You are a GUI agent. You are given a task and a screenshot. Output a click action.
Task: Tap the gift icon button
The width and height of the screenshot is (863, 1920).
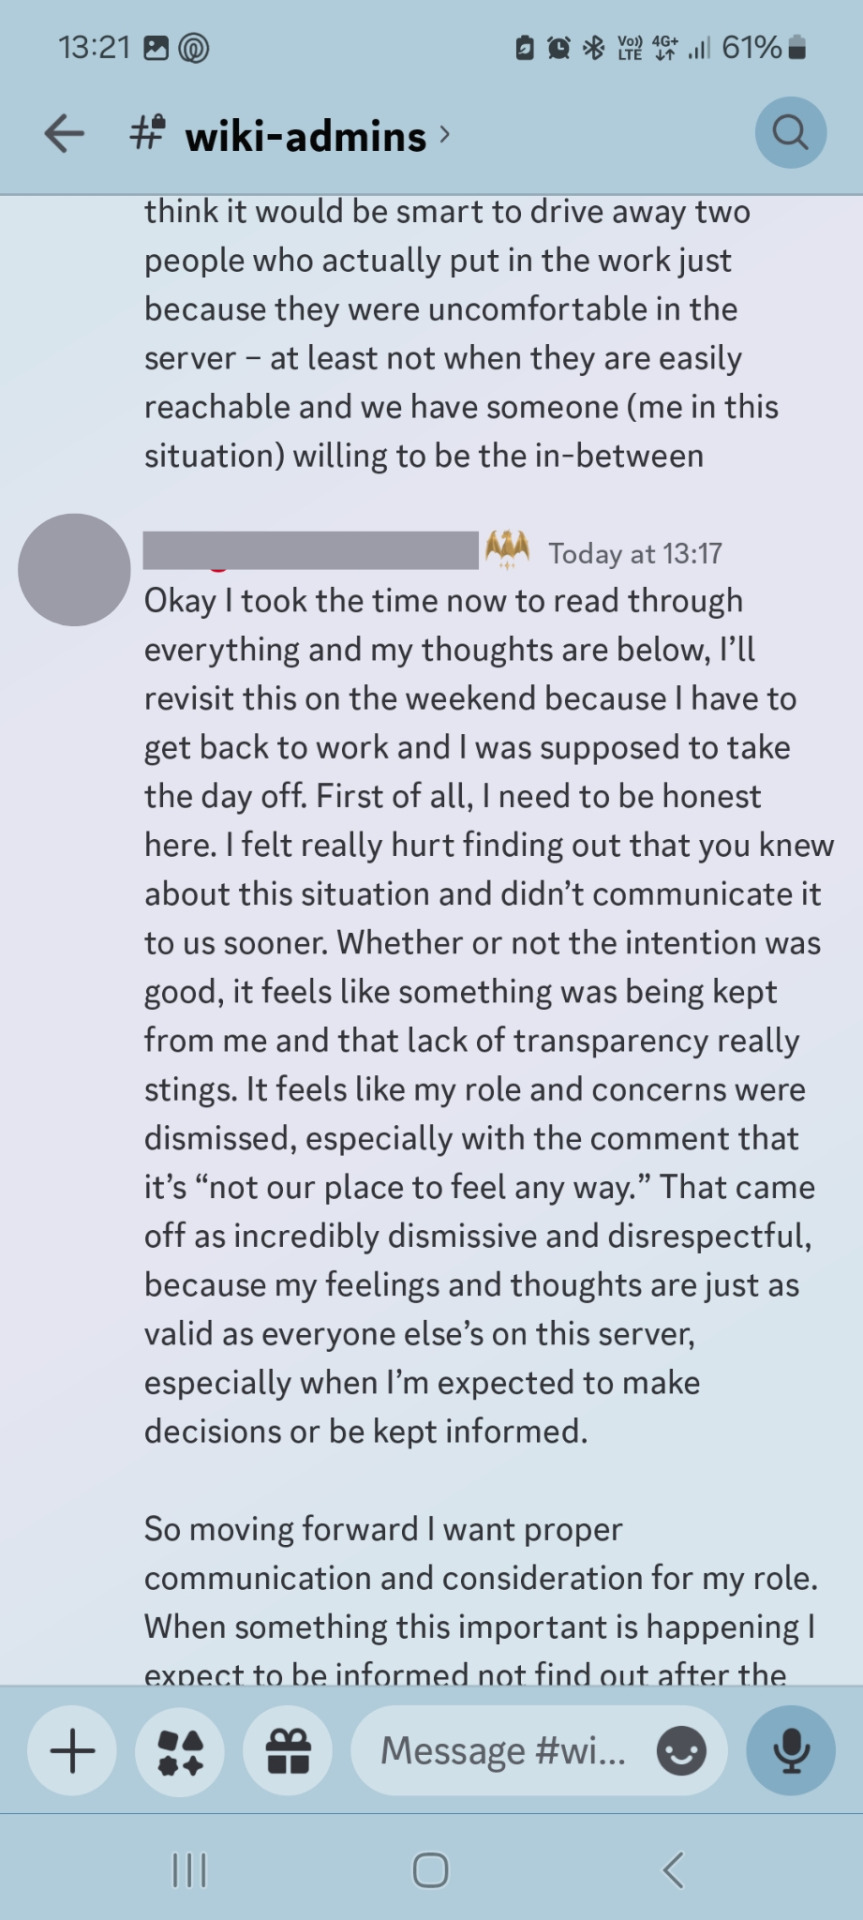coord(288,1751)
